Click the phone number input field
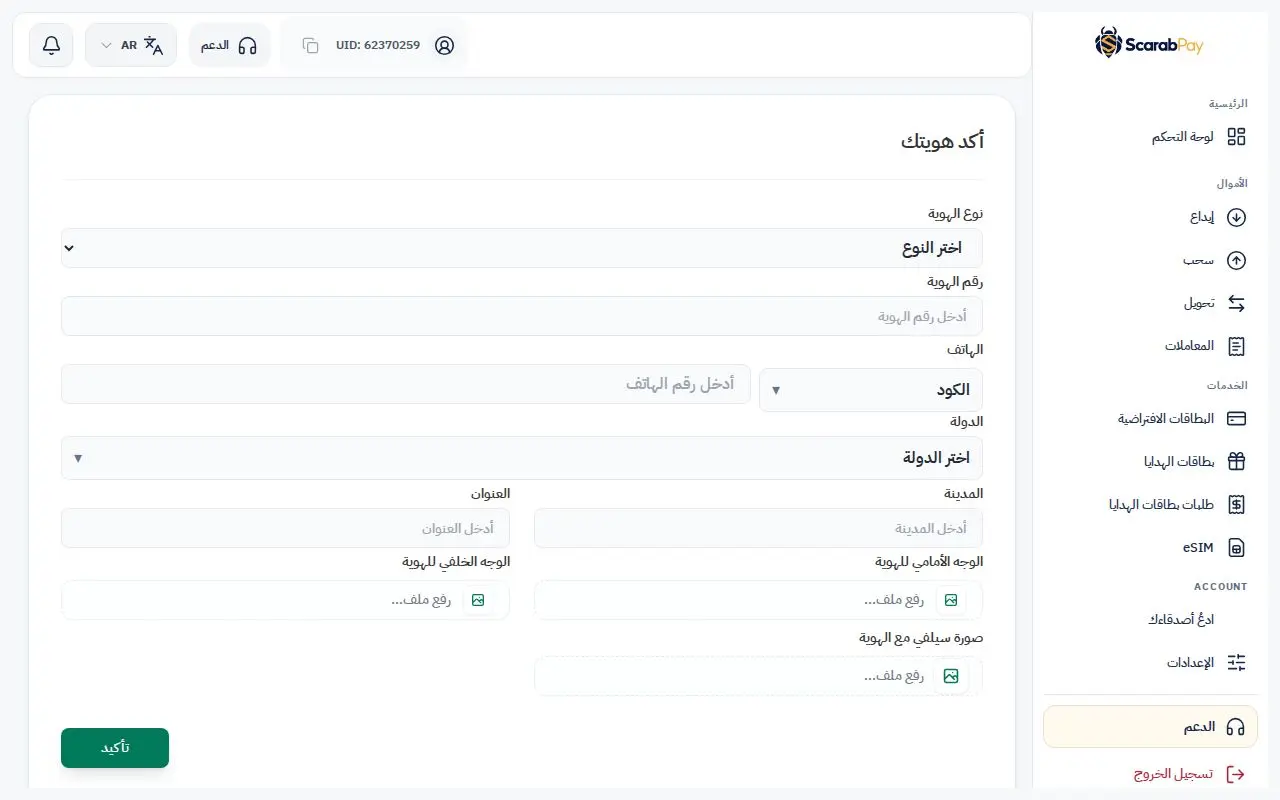 (x=406, y=384)
